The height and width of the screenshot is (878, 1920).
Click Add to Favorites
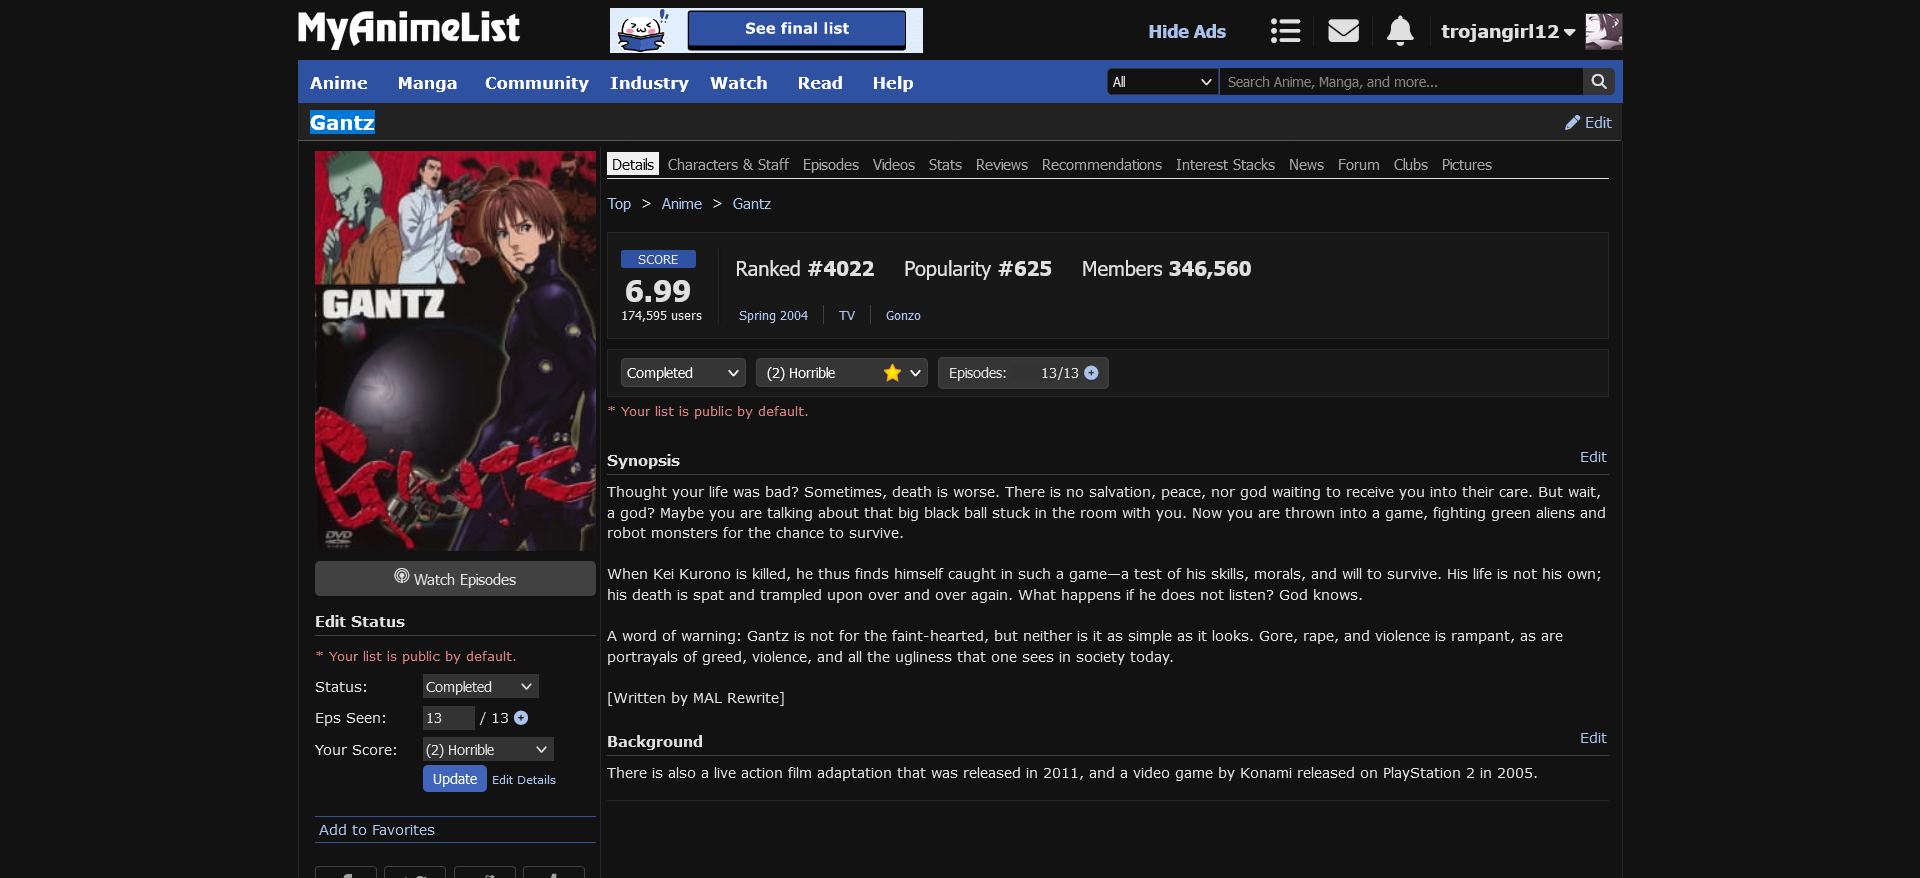click(377, 830)
